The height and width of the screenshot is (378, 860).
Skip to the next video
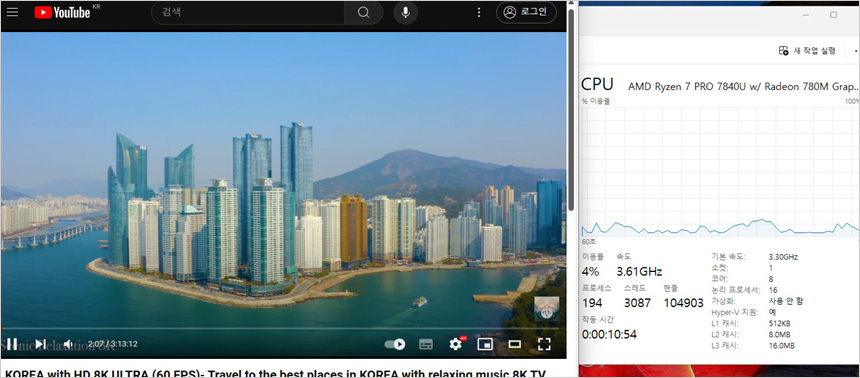tap(40, 344)
